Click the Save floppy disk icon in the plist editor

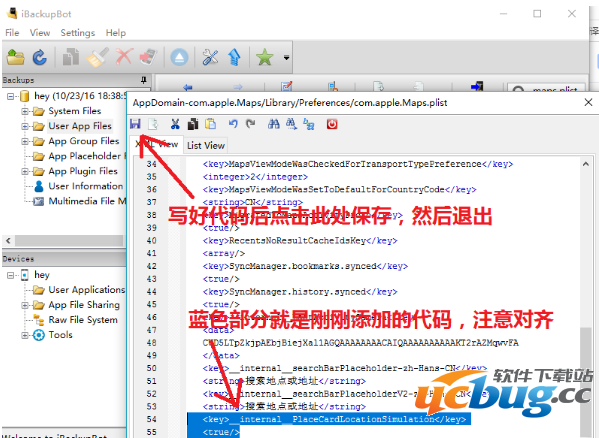coord(135,124)
